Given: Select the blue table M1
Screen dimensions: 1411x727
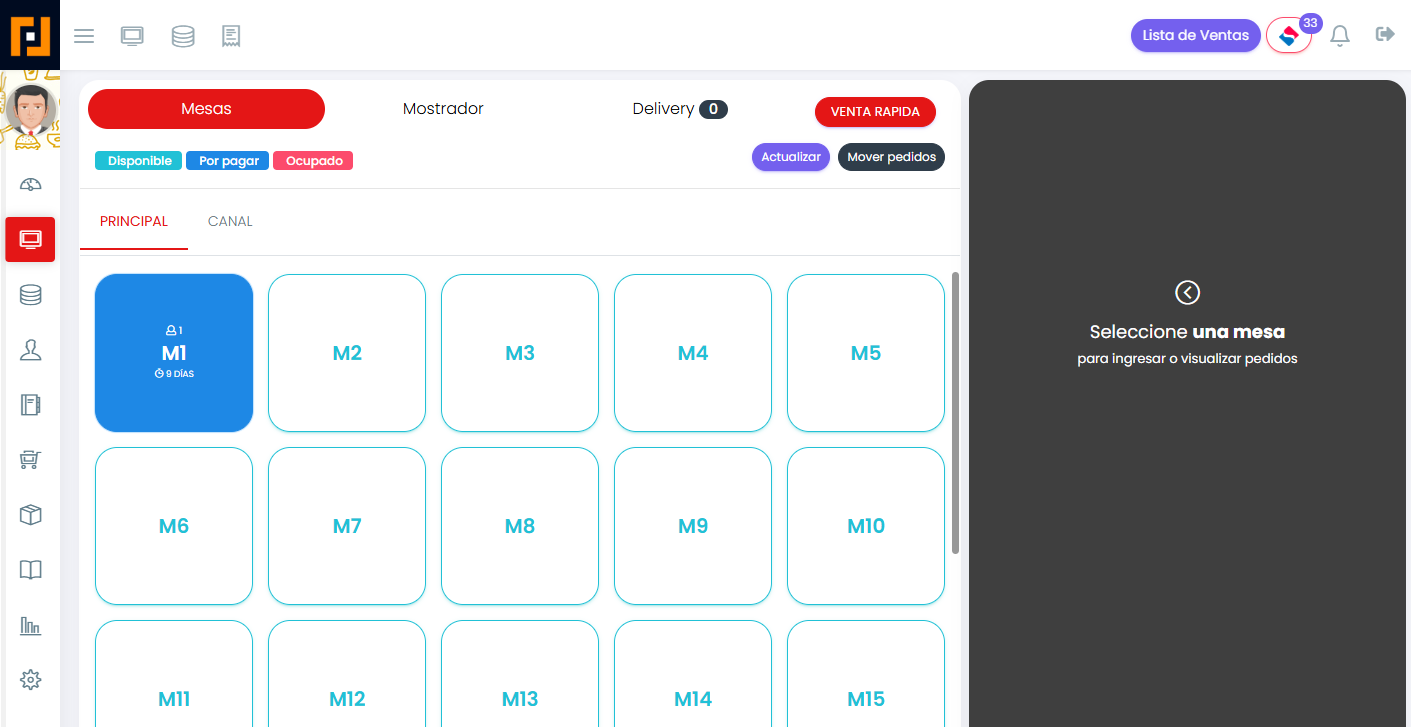Looking at the screenshot, I should pyautogui.click(x=174, y=353).
